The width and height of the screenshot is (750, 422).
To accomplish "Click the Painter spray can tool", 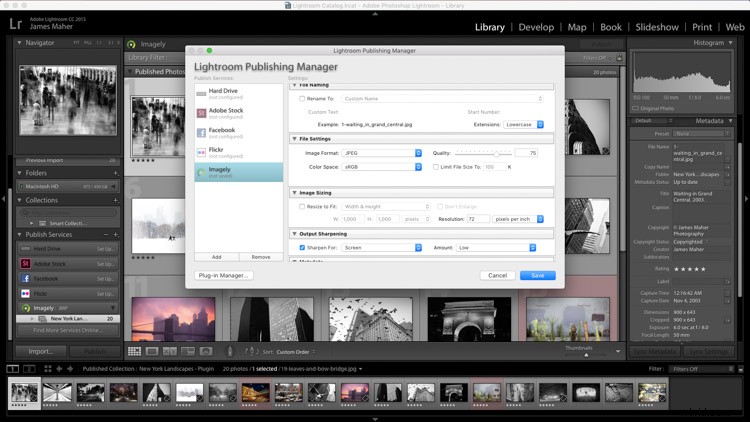I will [x=230, y=352].
